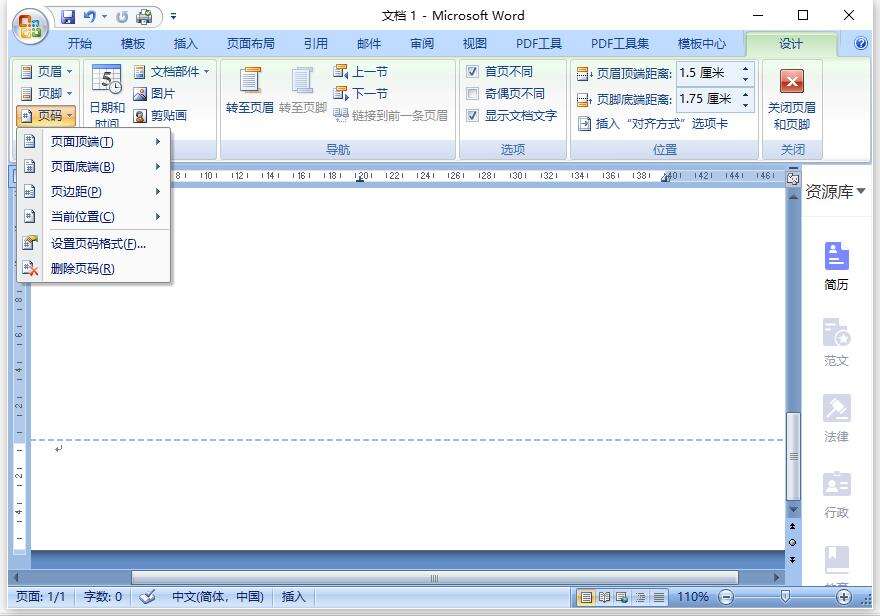This screenshot has width=880, height=616.
Task: Click the 页面: 1/1 status indicator
Action: point(40,596)
